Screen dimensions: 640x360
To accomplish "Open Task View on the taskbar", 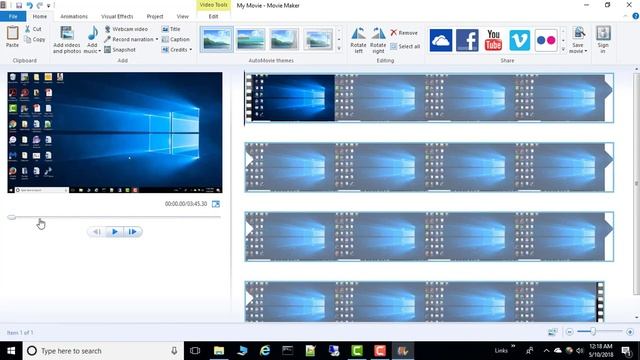I will (x=195, y=351).
